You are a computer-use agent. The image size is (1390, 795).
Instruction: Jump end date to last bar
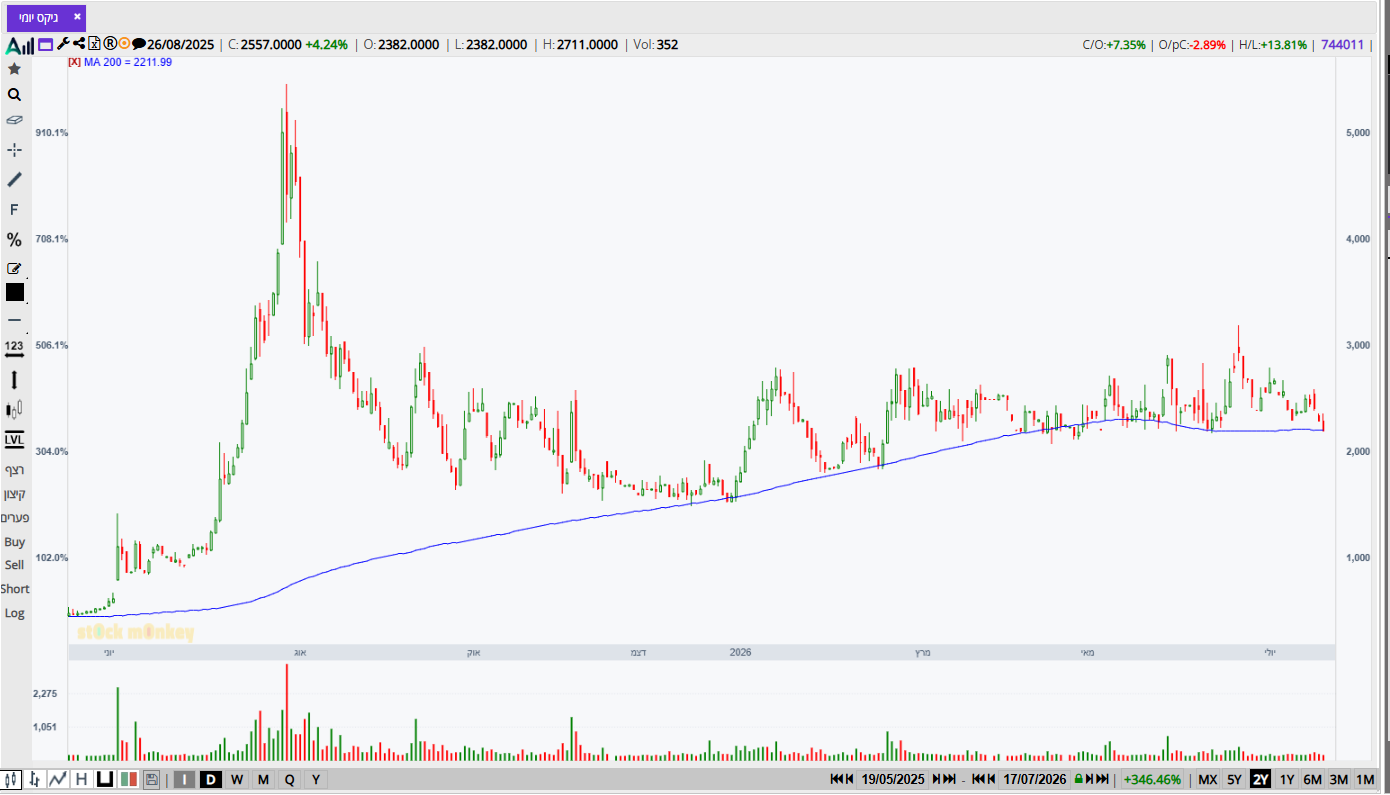coord(1101,779)
